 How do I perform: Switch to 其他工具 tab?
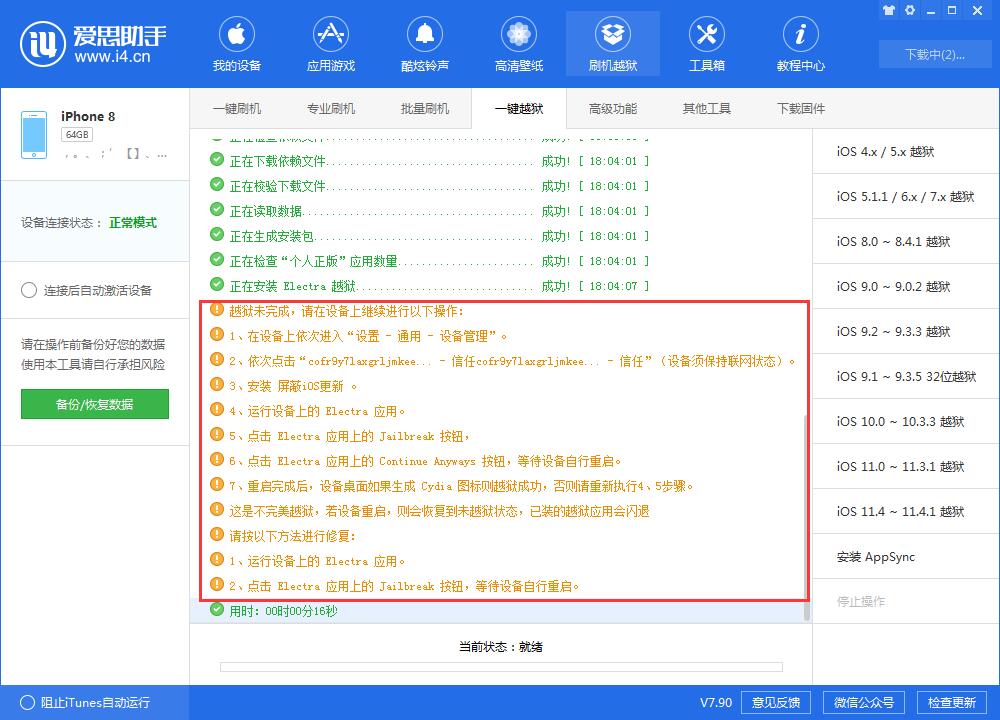point(707,108)
